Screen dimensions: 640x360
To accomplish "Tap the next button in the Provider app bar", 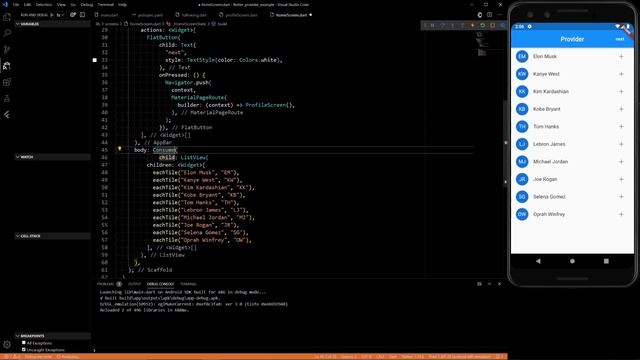I will [x=620, y=39].
